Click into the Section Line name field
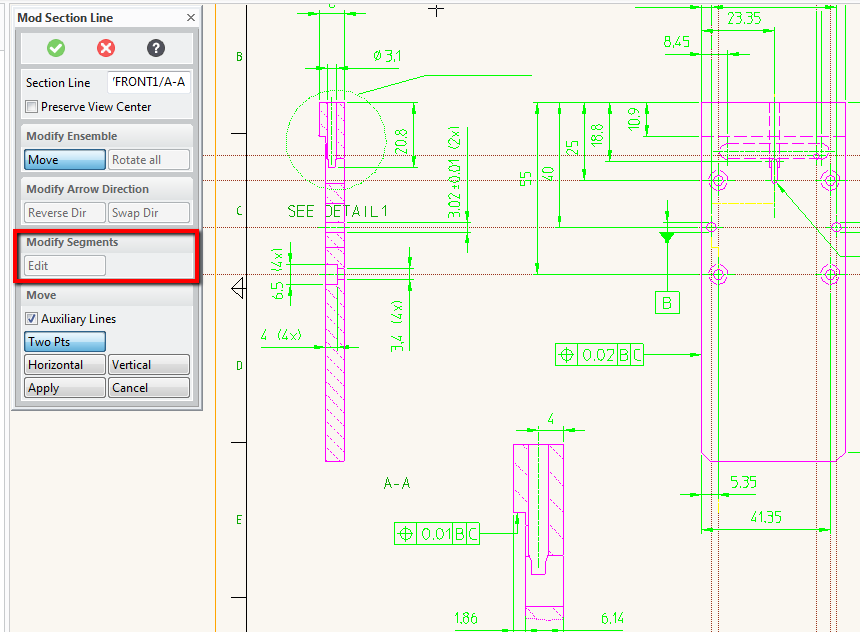 click(148, 82)
